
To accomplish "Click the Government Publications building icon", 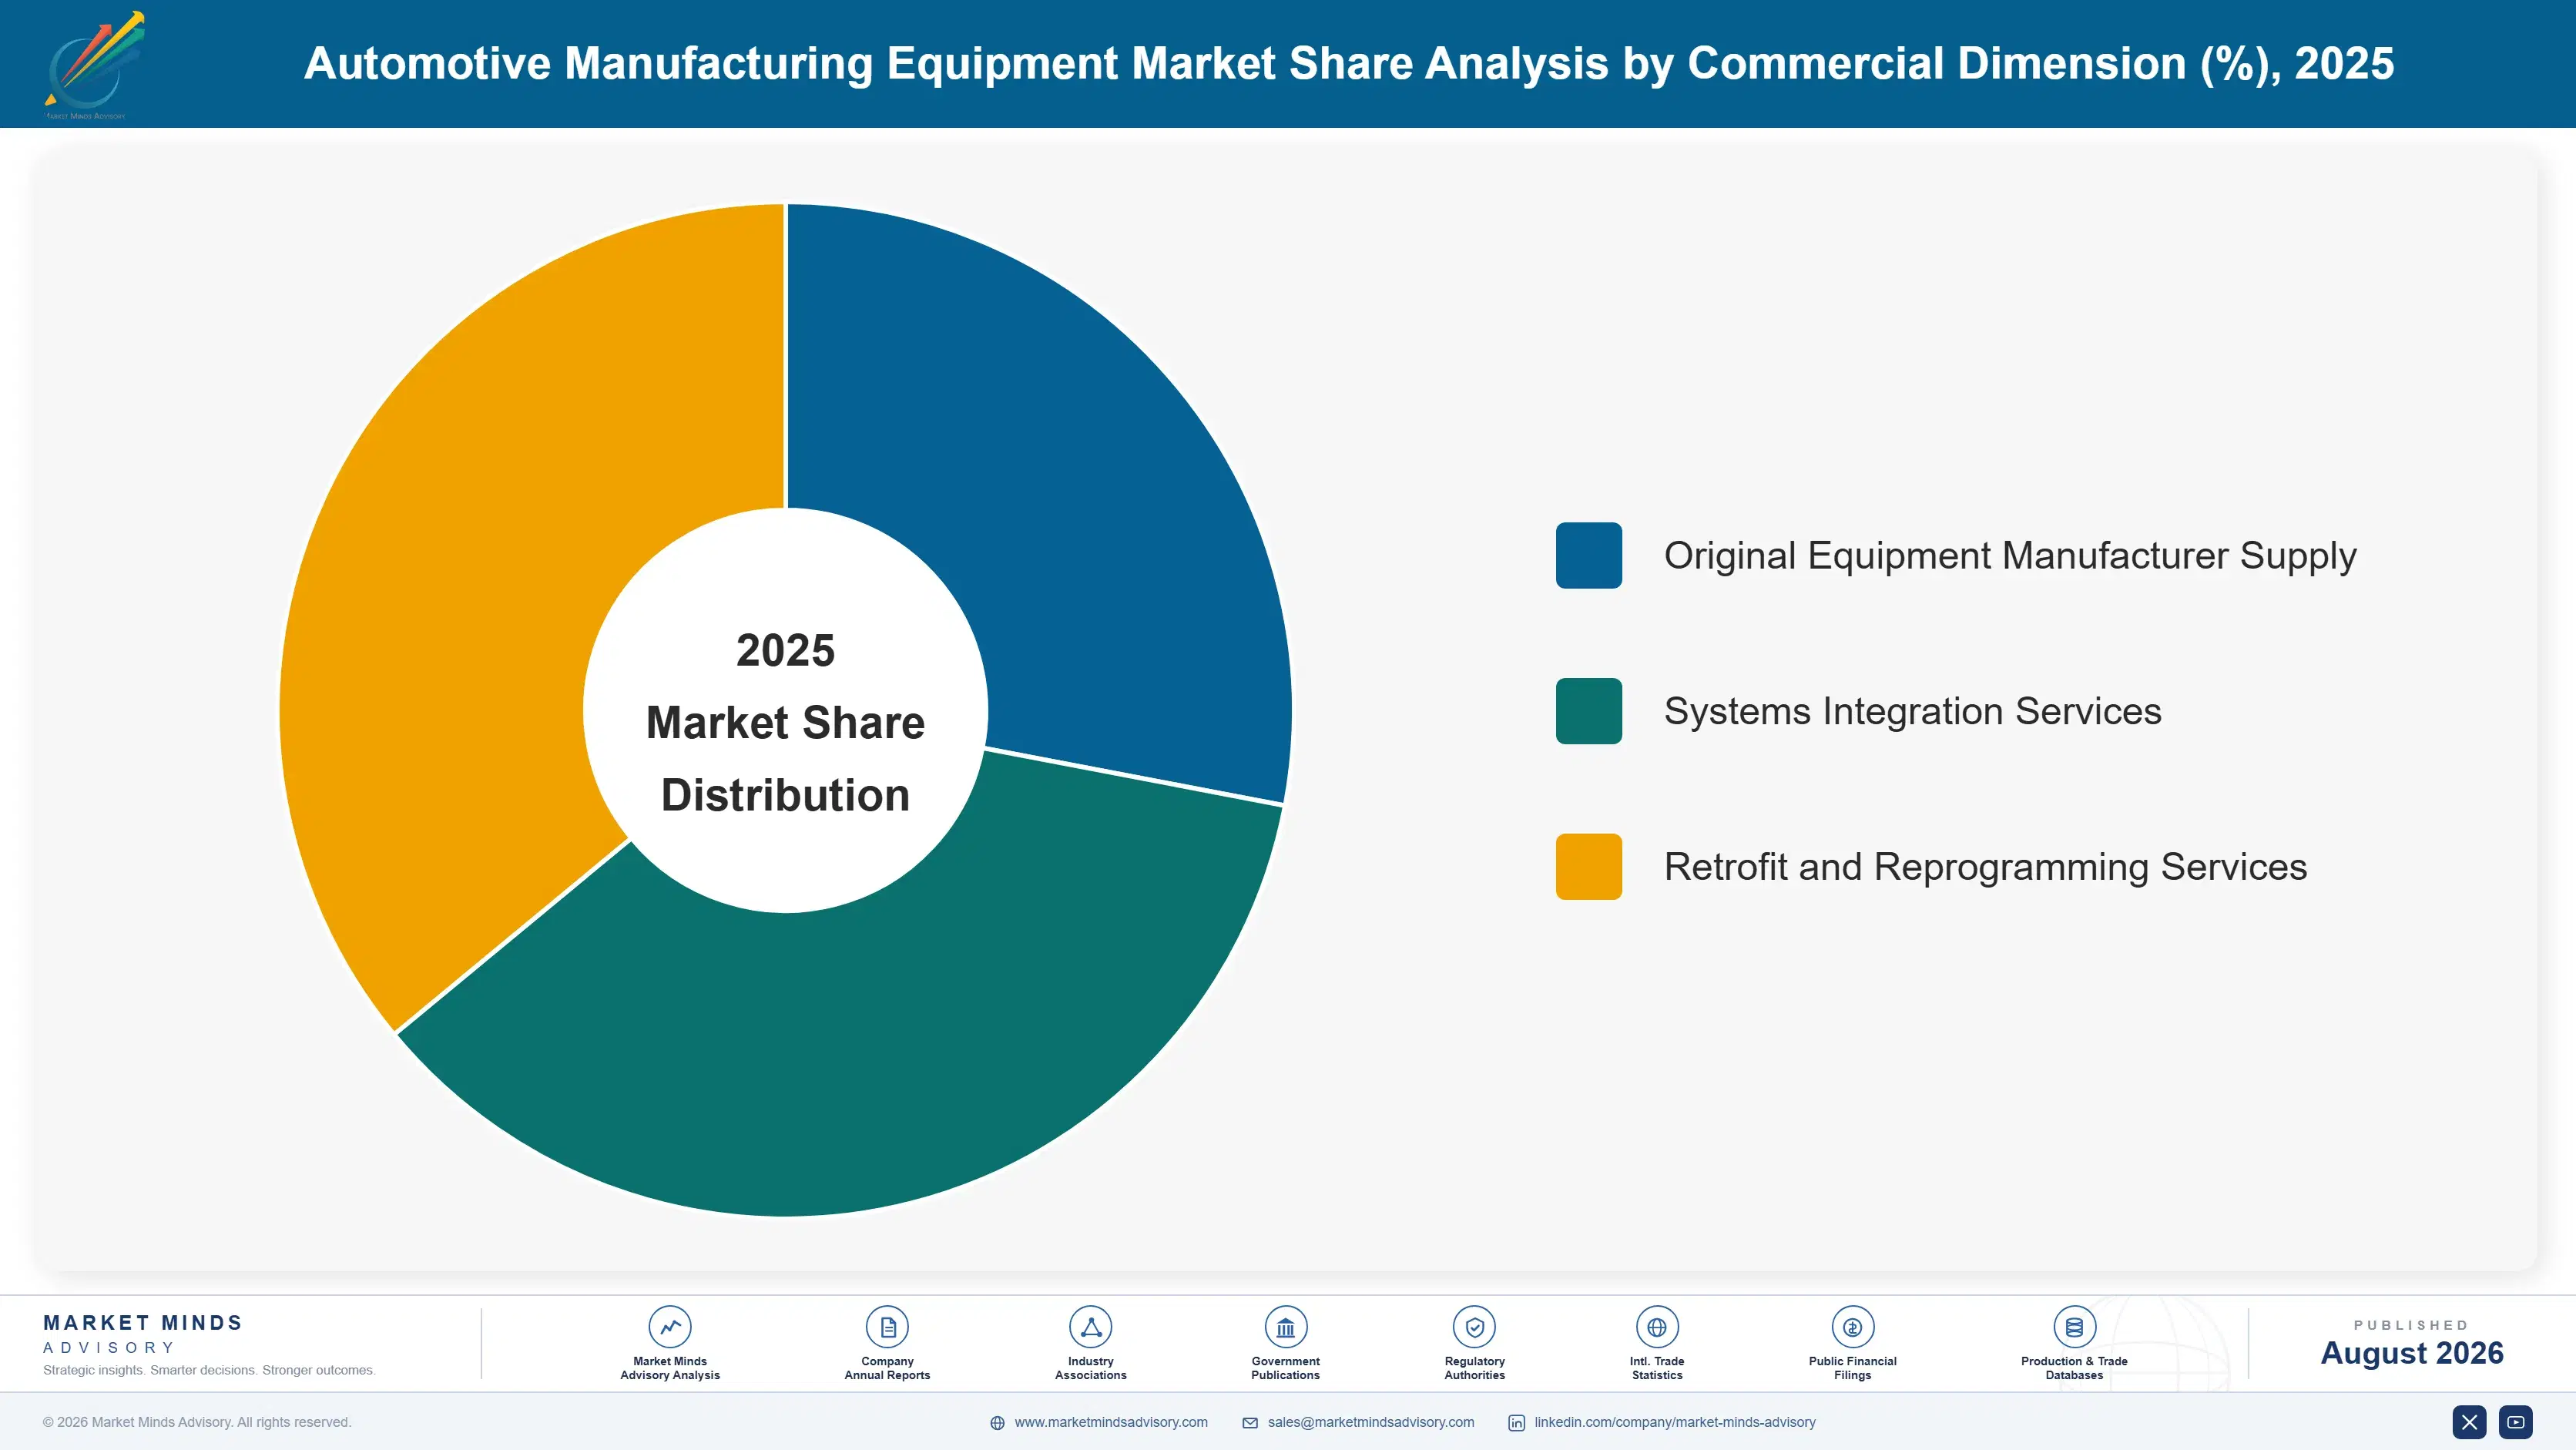I will tap(1285, 1327).
